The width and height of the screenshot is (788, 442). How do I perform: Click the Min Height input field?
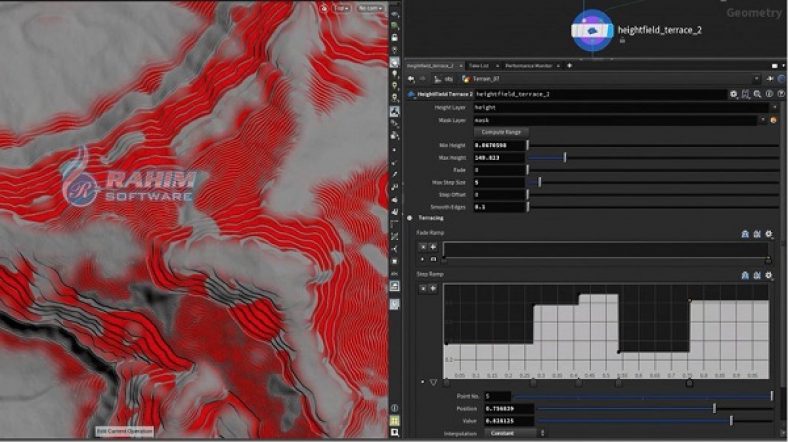[x=497, y=145]
